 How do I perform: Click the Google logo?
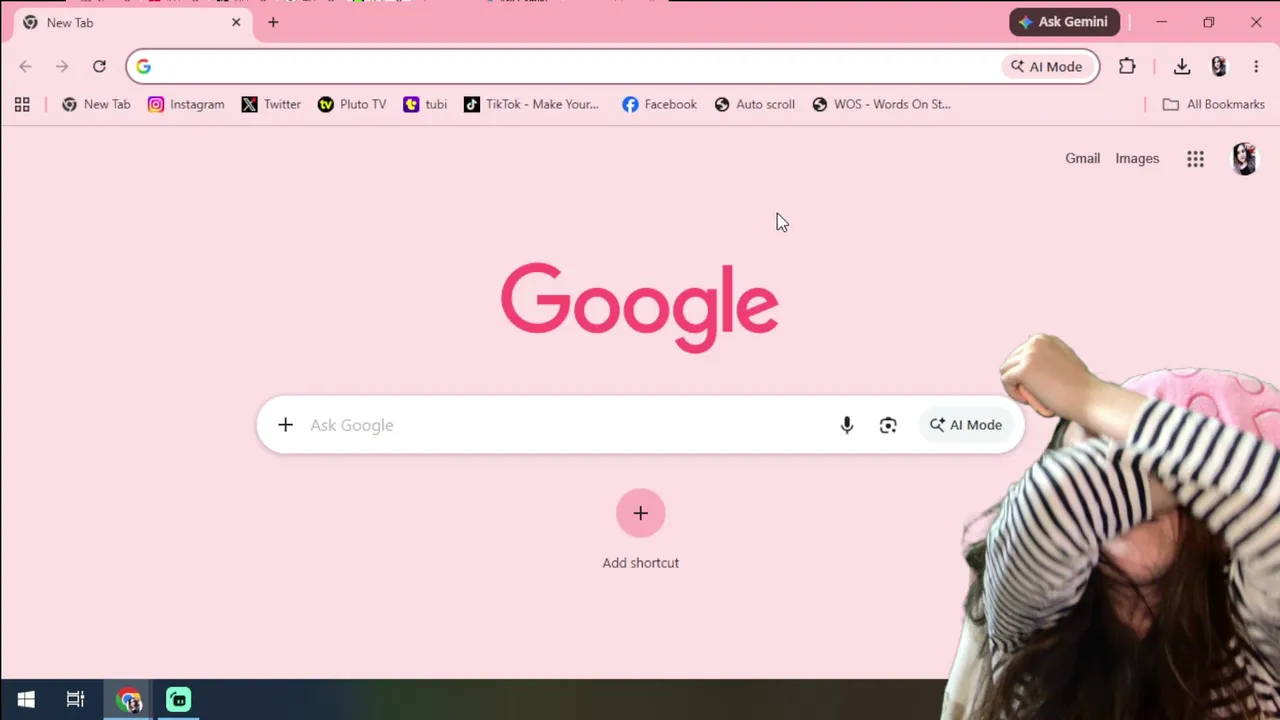pos(640,307)
